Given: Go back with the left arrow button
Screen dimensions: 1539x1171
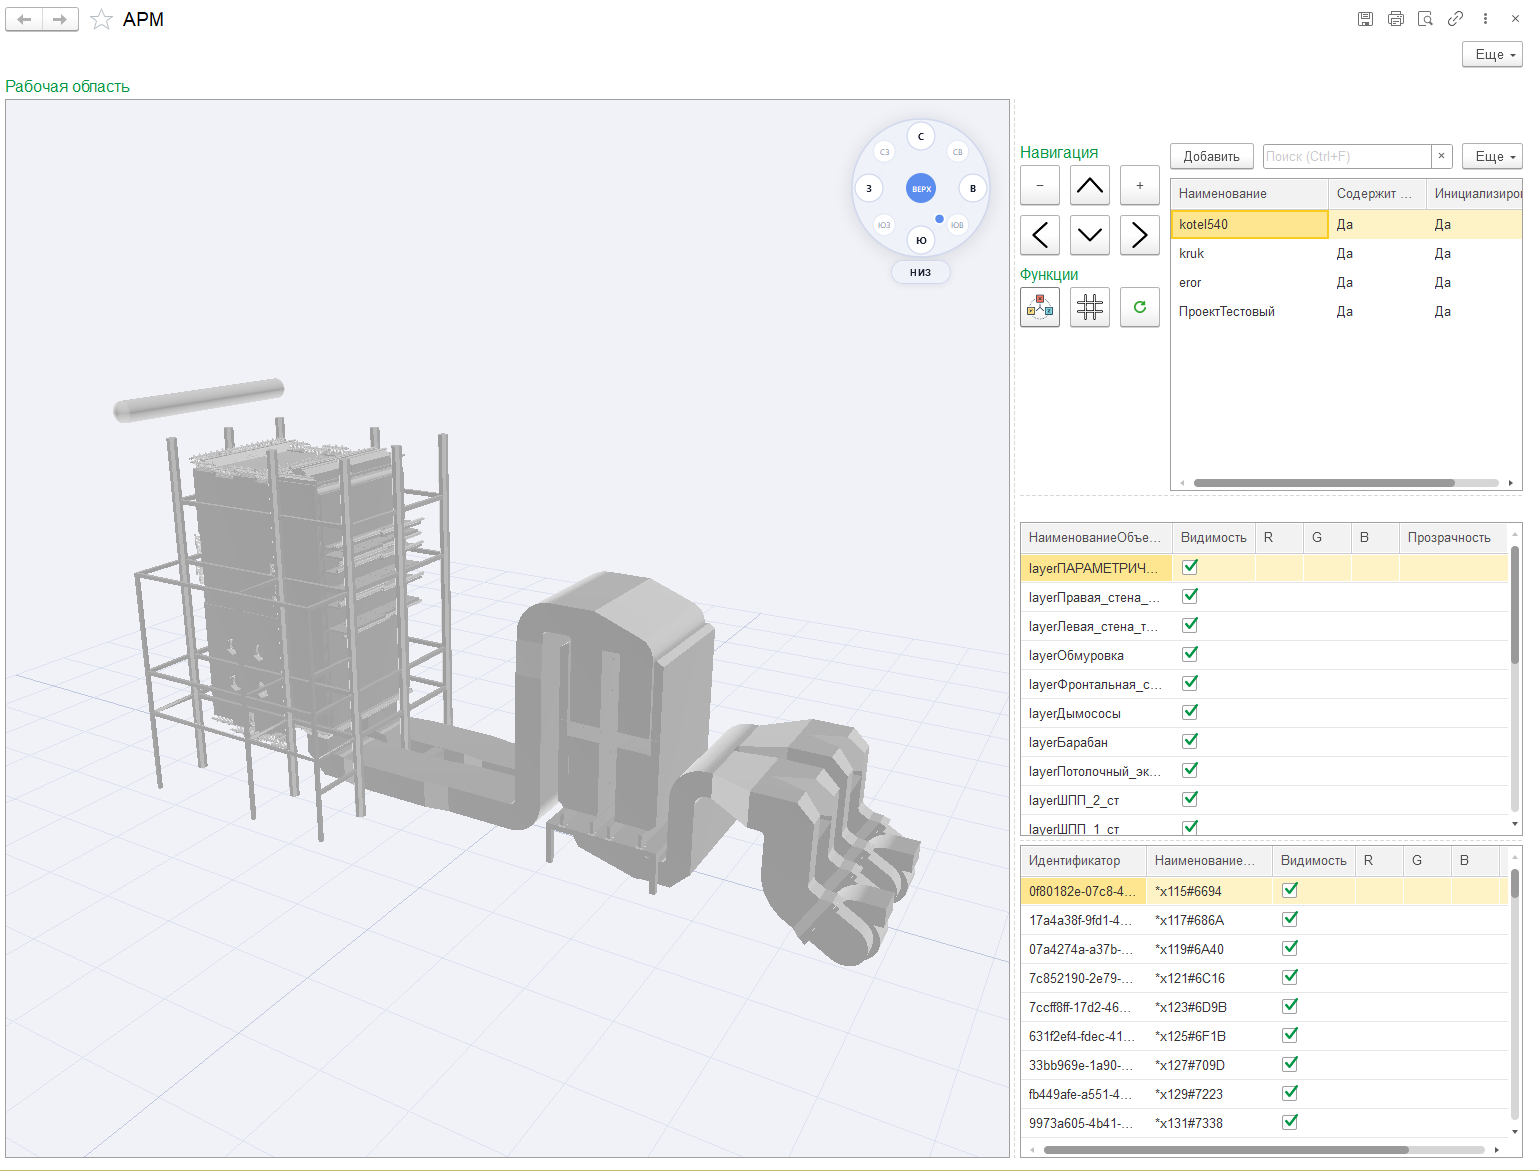Looking at the screenshot, I should pyautogui.click(x=24, y=19).
